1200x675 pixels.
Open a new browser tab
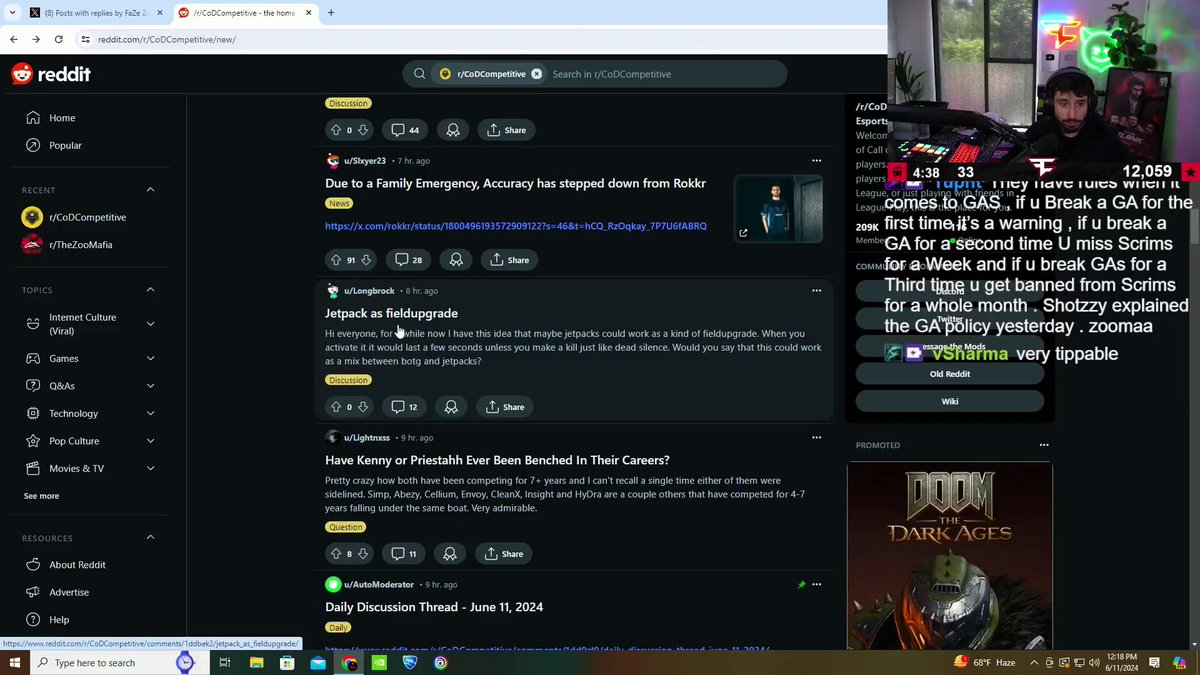[x=331, y=13]
